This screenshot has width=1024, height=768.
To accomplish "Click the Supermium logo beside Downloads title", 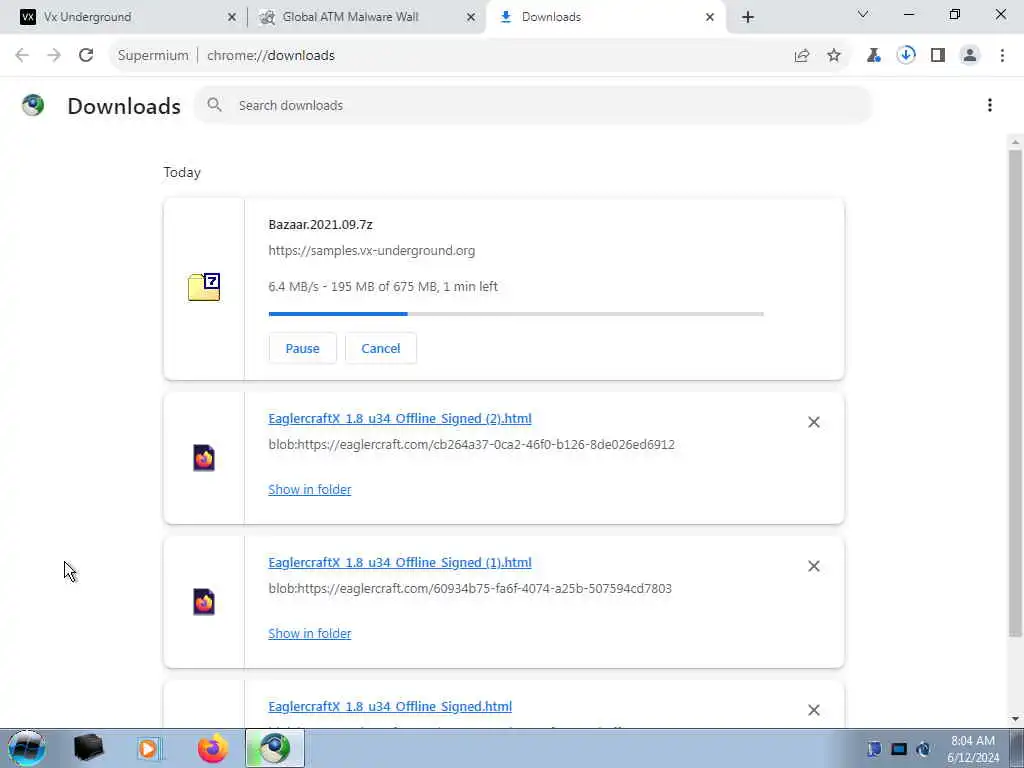I will 33,105.
